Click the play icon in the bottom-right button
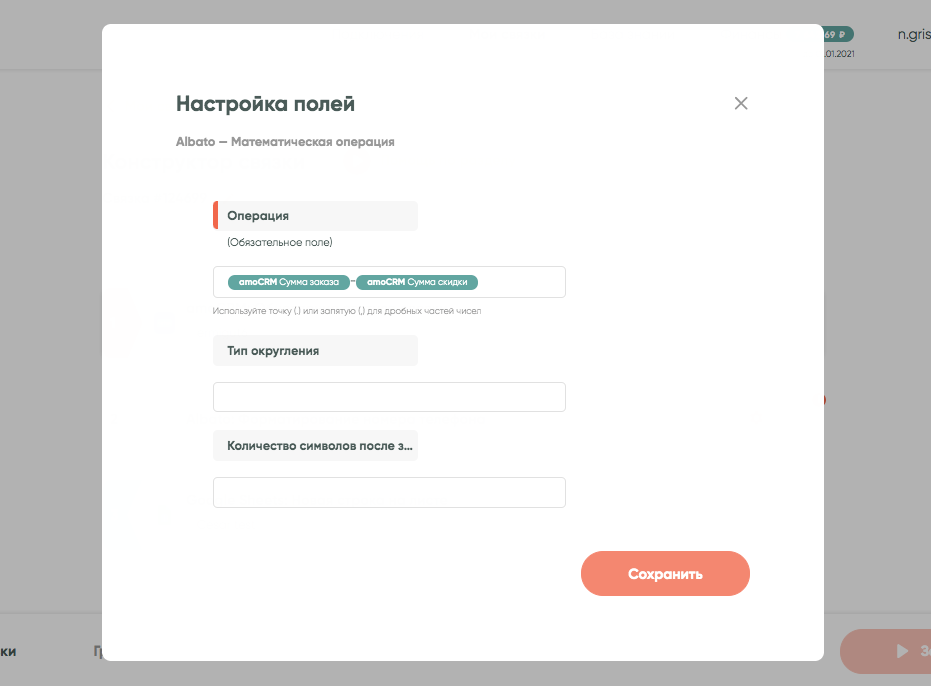Viewport: 931px width, 686px height. click(903, 651)
